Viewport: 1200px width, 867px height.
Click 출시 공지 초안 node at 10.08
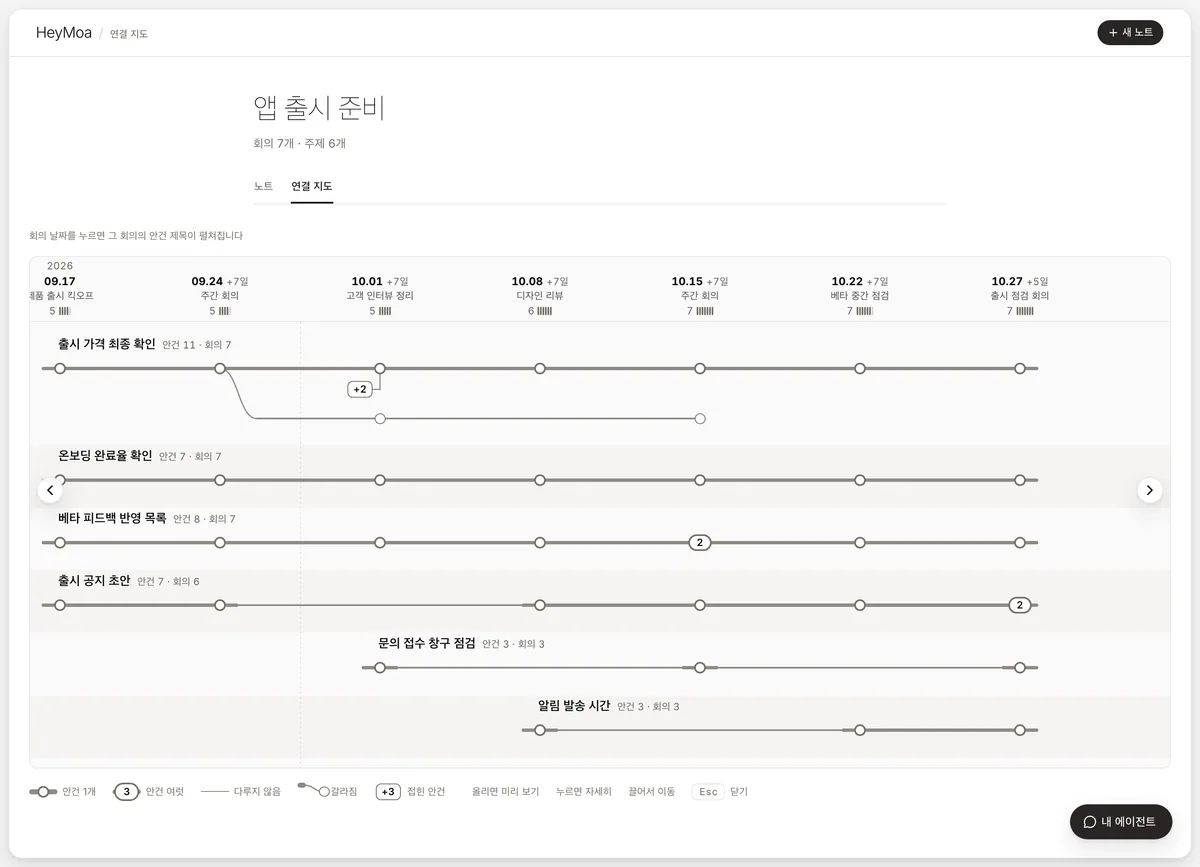540,605
